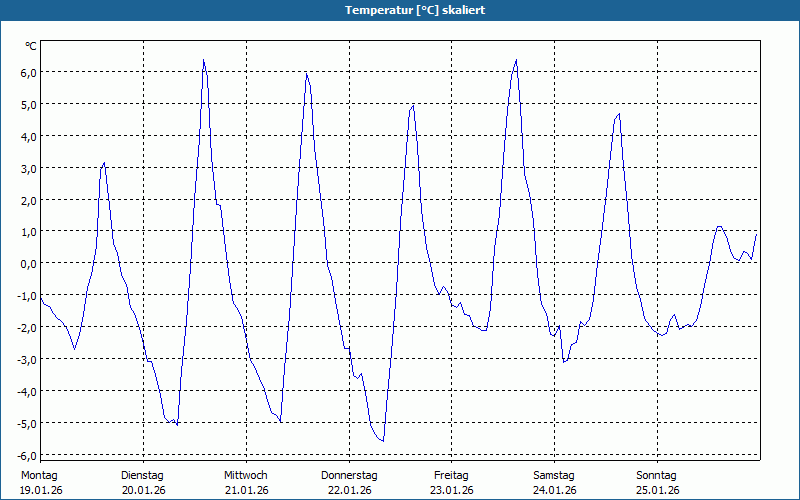This screenshot has width=800, height=500.
Task: Click the °C unit label
Action: pos(31,46)
